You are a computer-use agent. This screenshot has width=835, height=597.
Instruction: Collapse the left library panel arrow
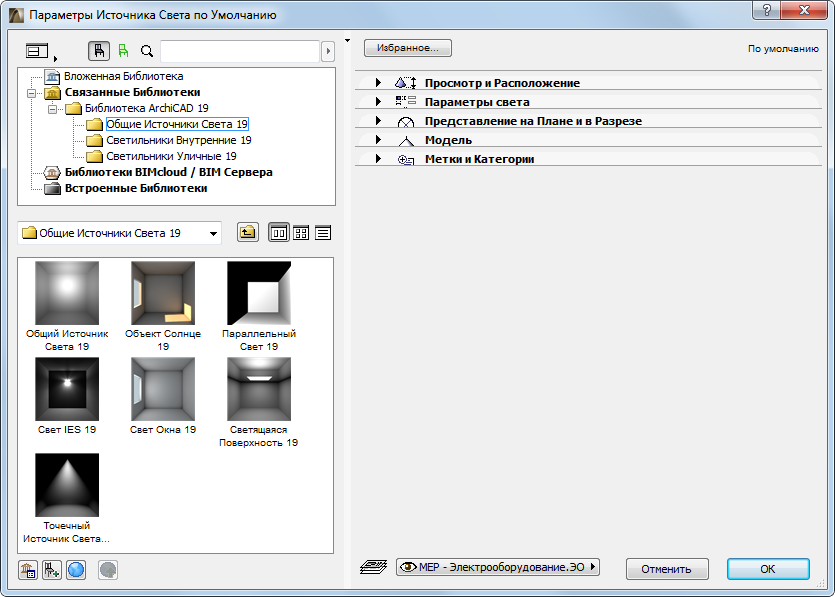(347, 40)
